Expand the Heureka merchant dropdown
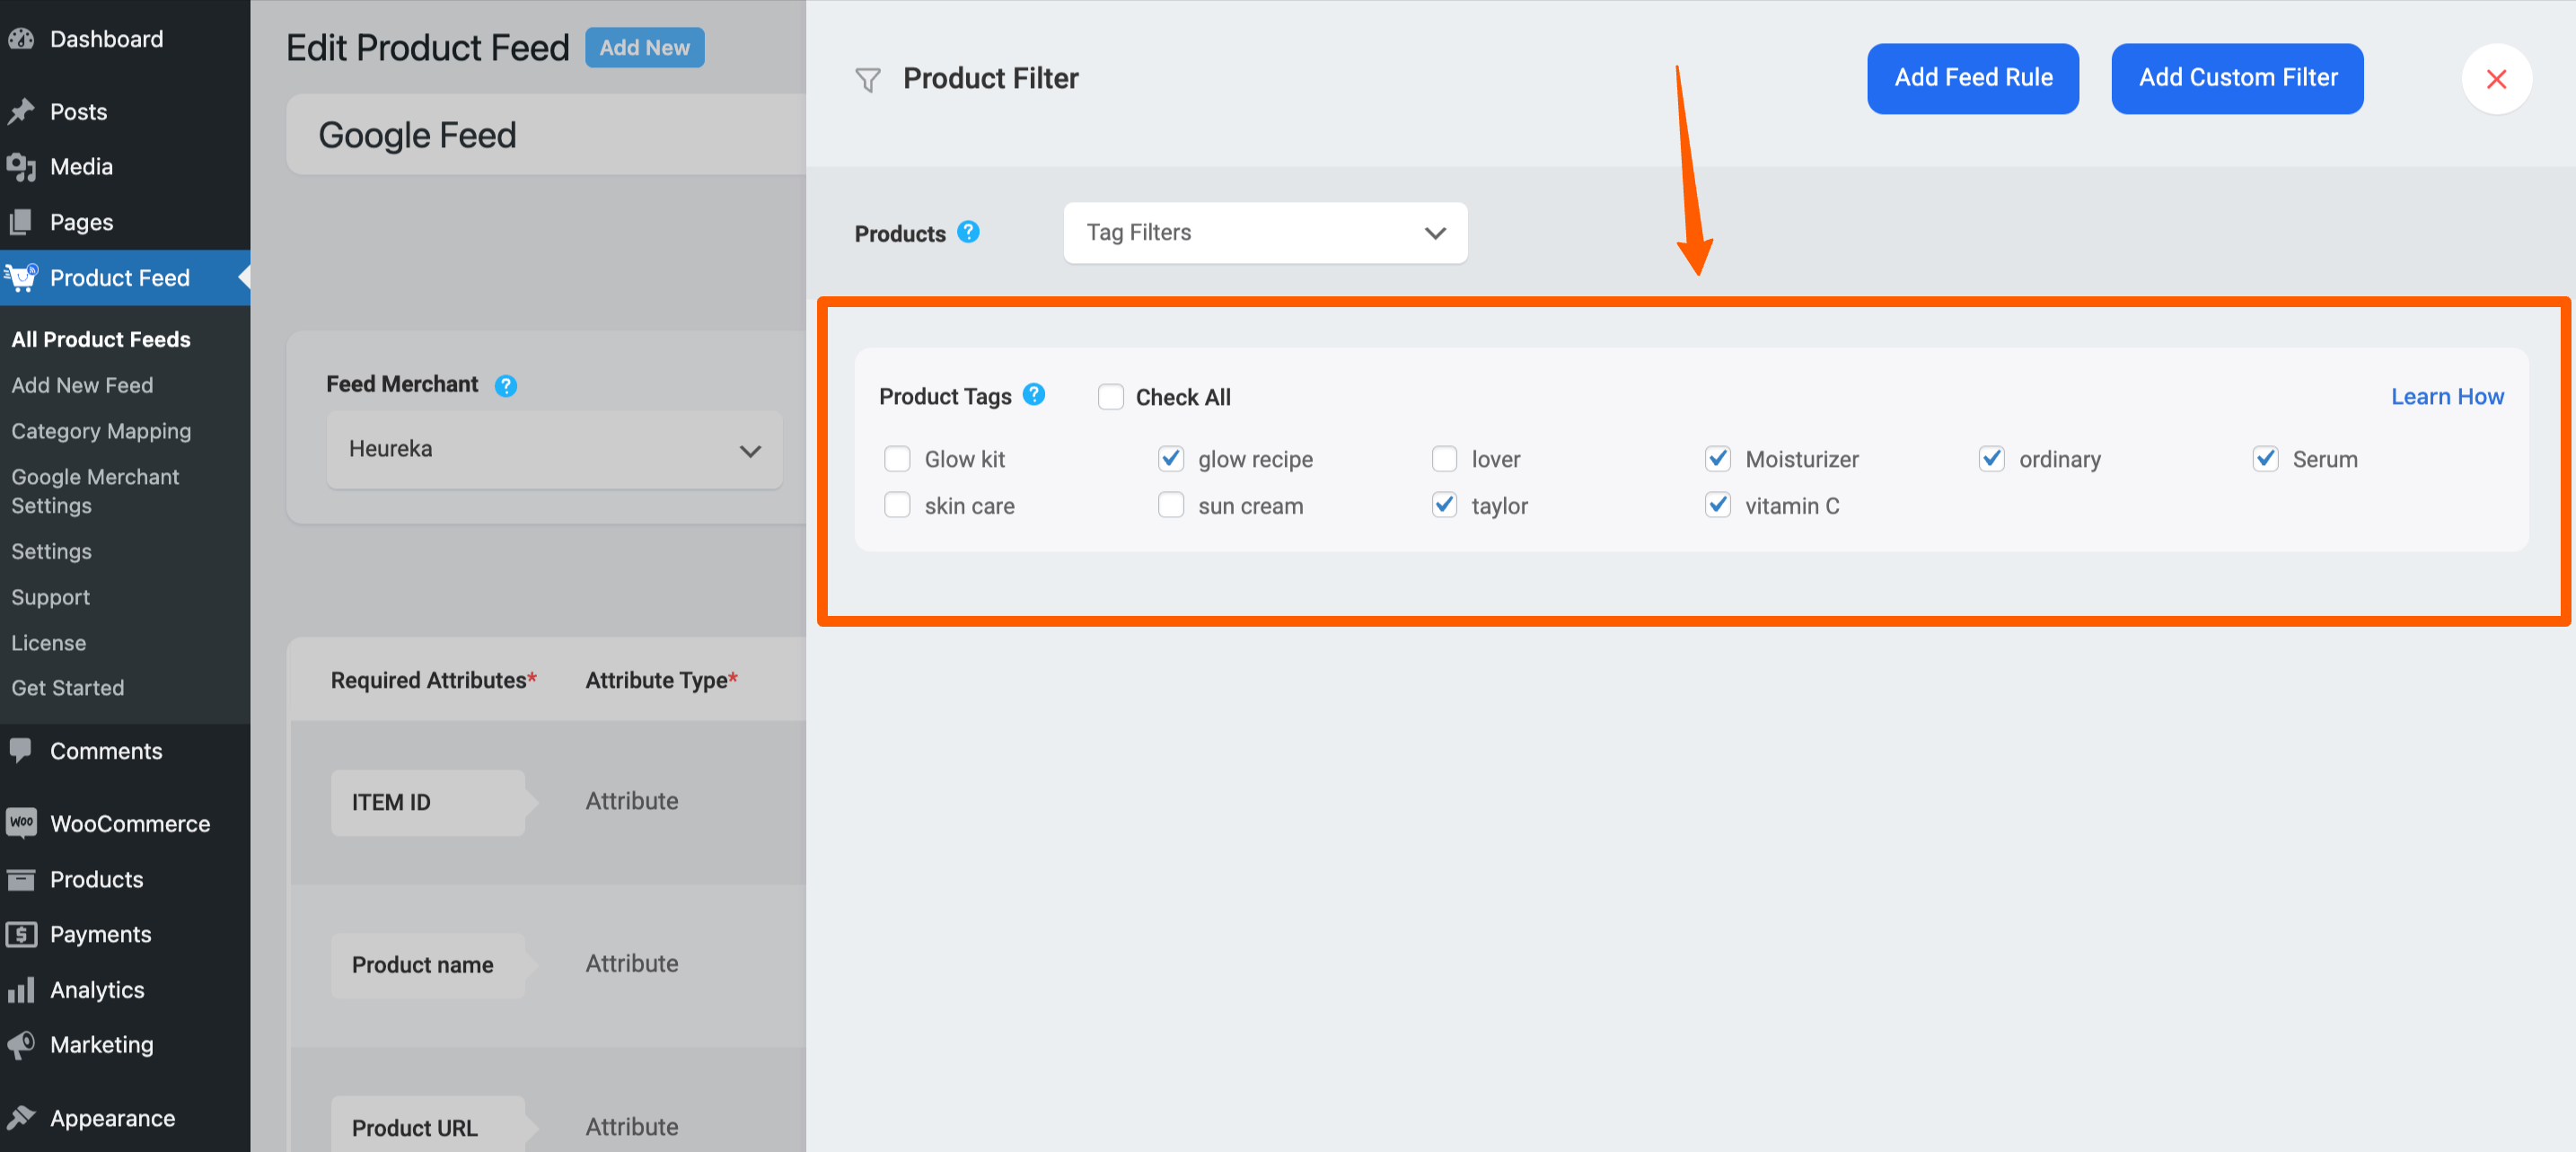2576x1152 pixels. pos(554,450)
